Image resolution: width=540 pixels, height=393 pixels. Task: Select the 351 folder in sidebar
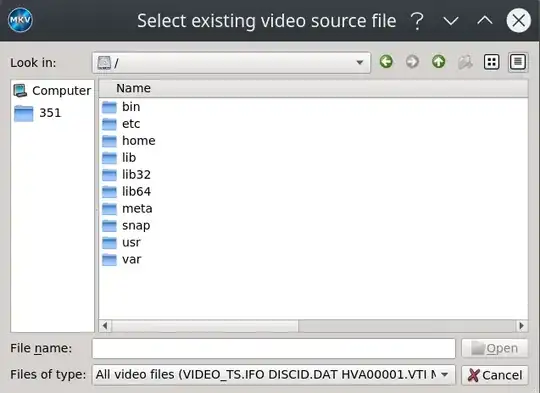click(38, 113)
